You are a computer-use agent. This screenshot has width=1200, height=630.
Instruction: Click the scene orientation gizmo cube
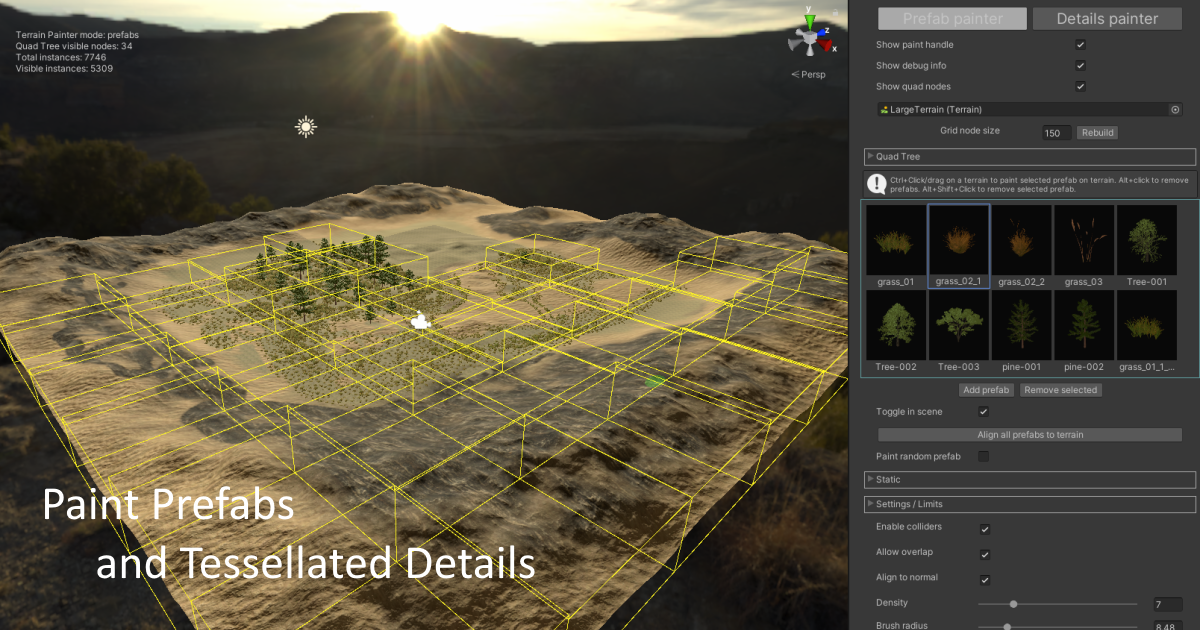809,39
